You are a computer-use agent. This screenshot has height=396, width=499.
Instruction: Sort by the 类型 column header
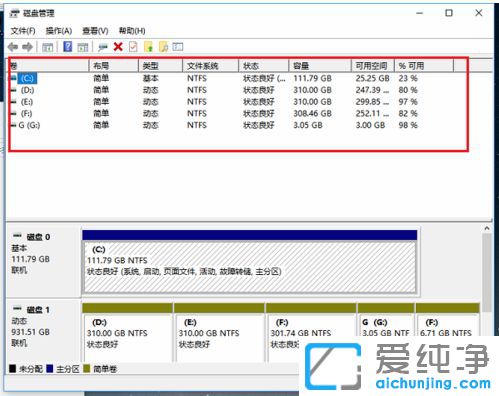point(161,66)
